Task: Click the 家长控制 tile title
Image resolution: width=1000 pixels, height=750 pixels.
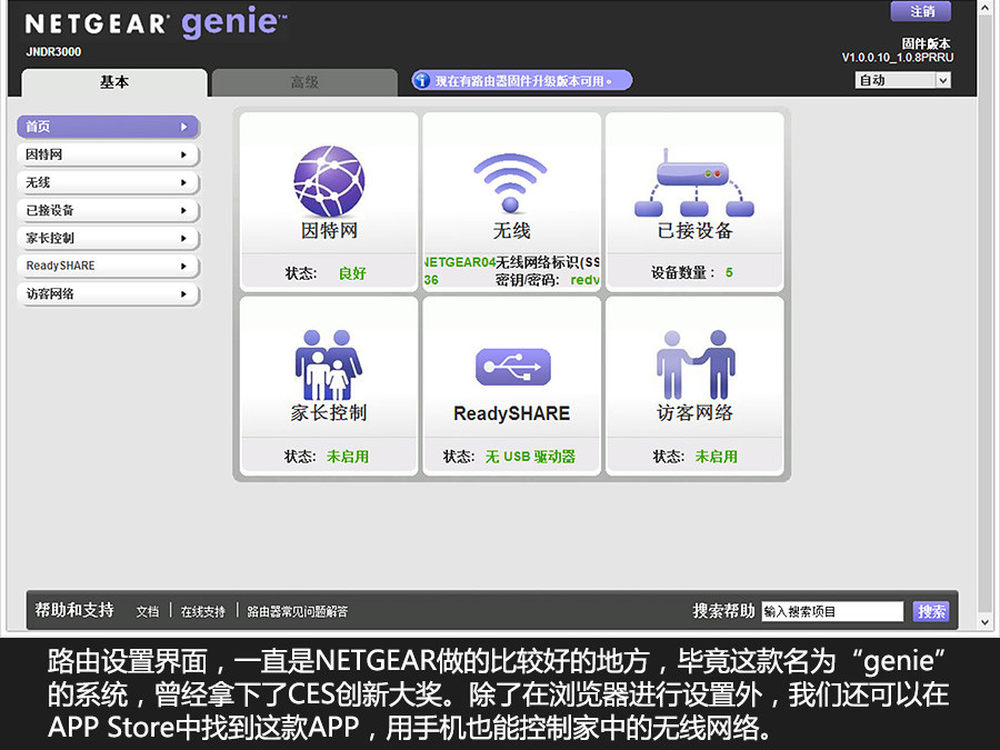Action: (329, 413)
